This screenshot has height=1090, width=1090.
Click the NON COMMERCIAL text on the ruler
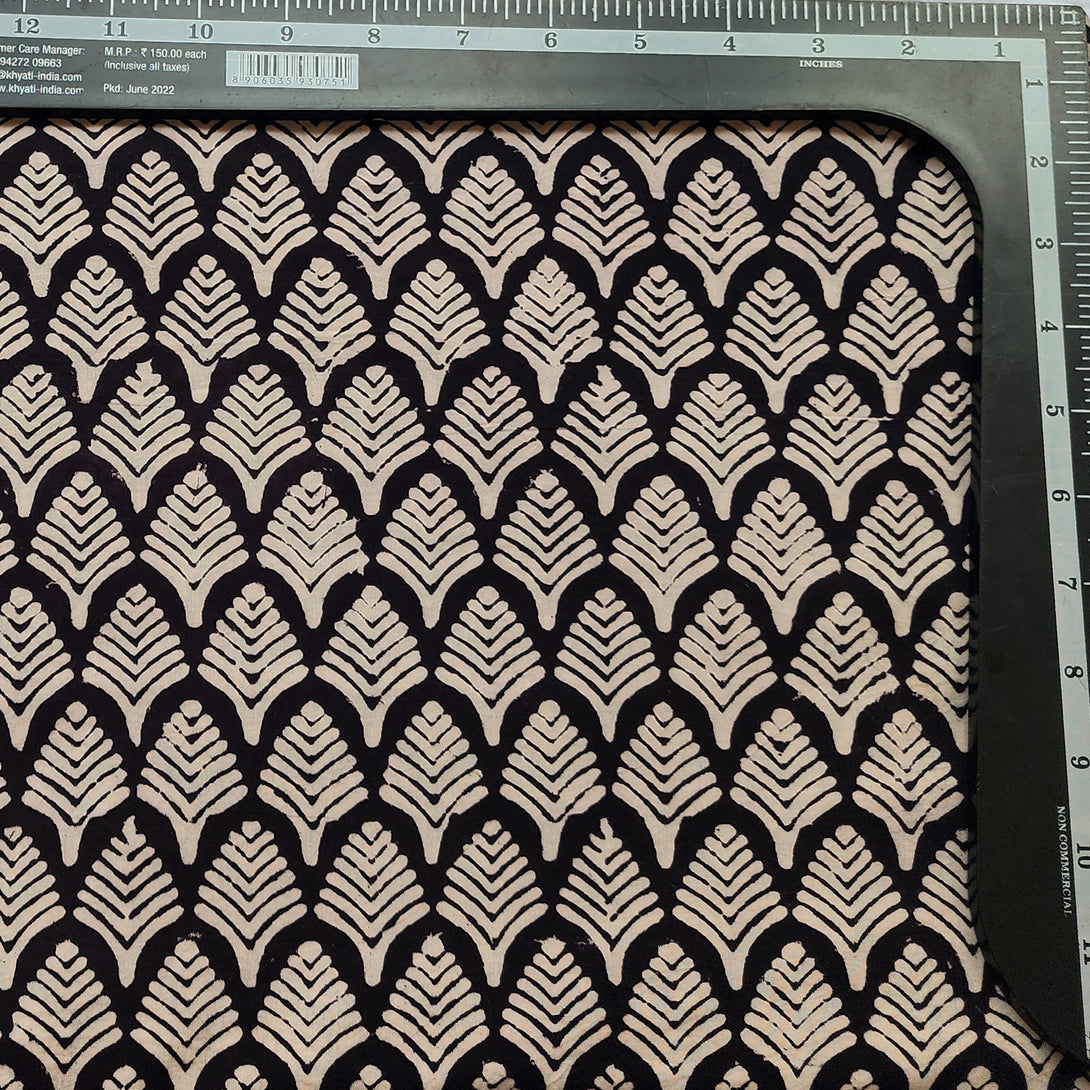click(1062, 859)
